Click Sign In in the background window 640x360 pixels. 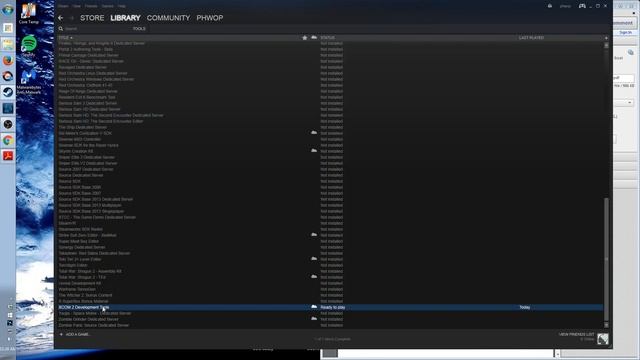(625, 32)
